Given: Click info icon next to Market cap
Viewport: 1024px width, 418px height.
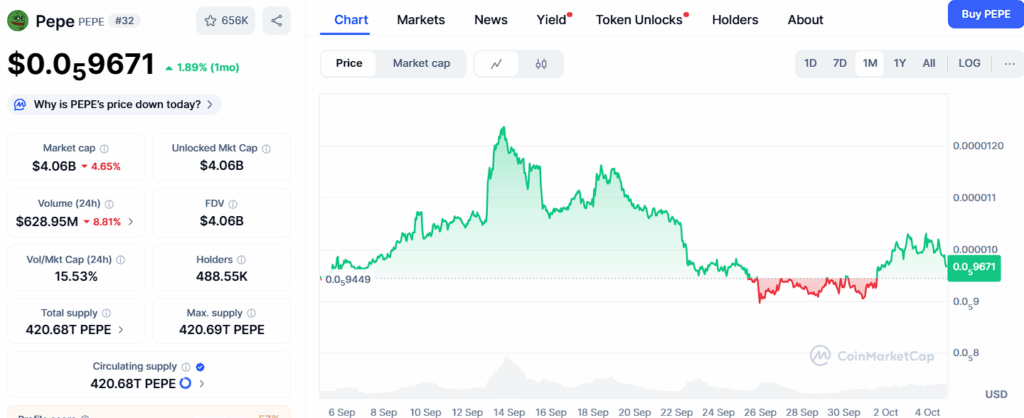Looking at the screenshot, I should click(104, 148).
